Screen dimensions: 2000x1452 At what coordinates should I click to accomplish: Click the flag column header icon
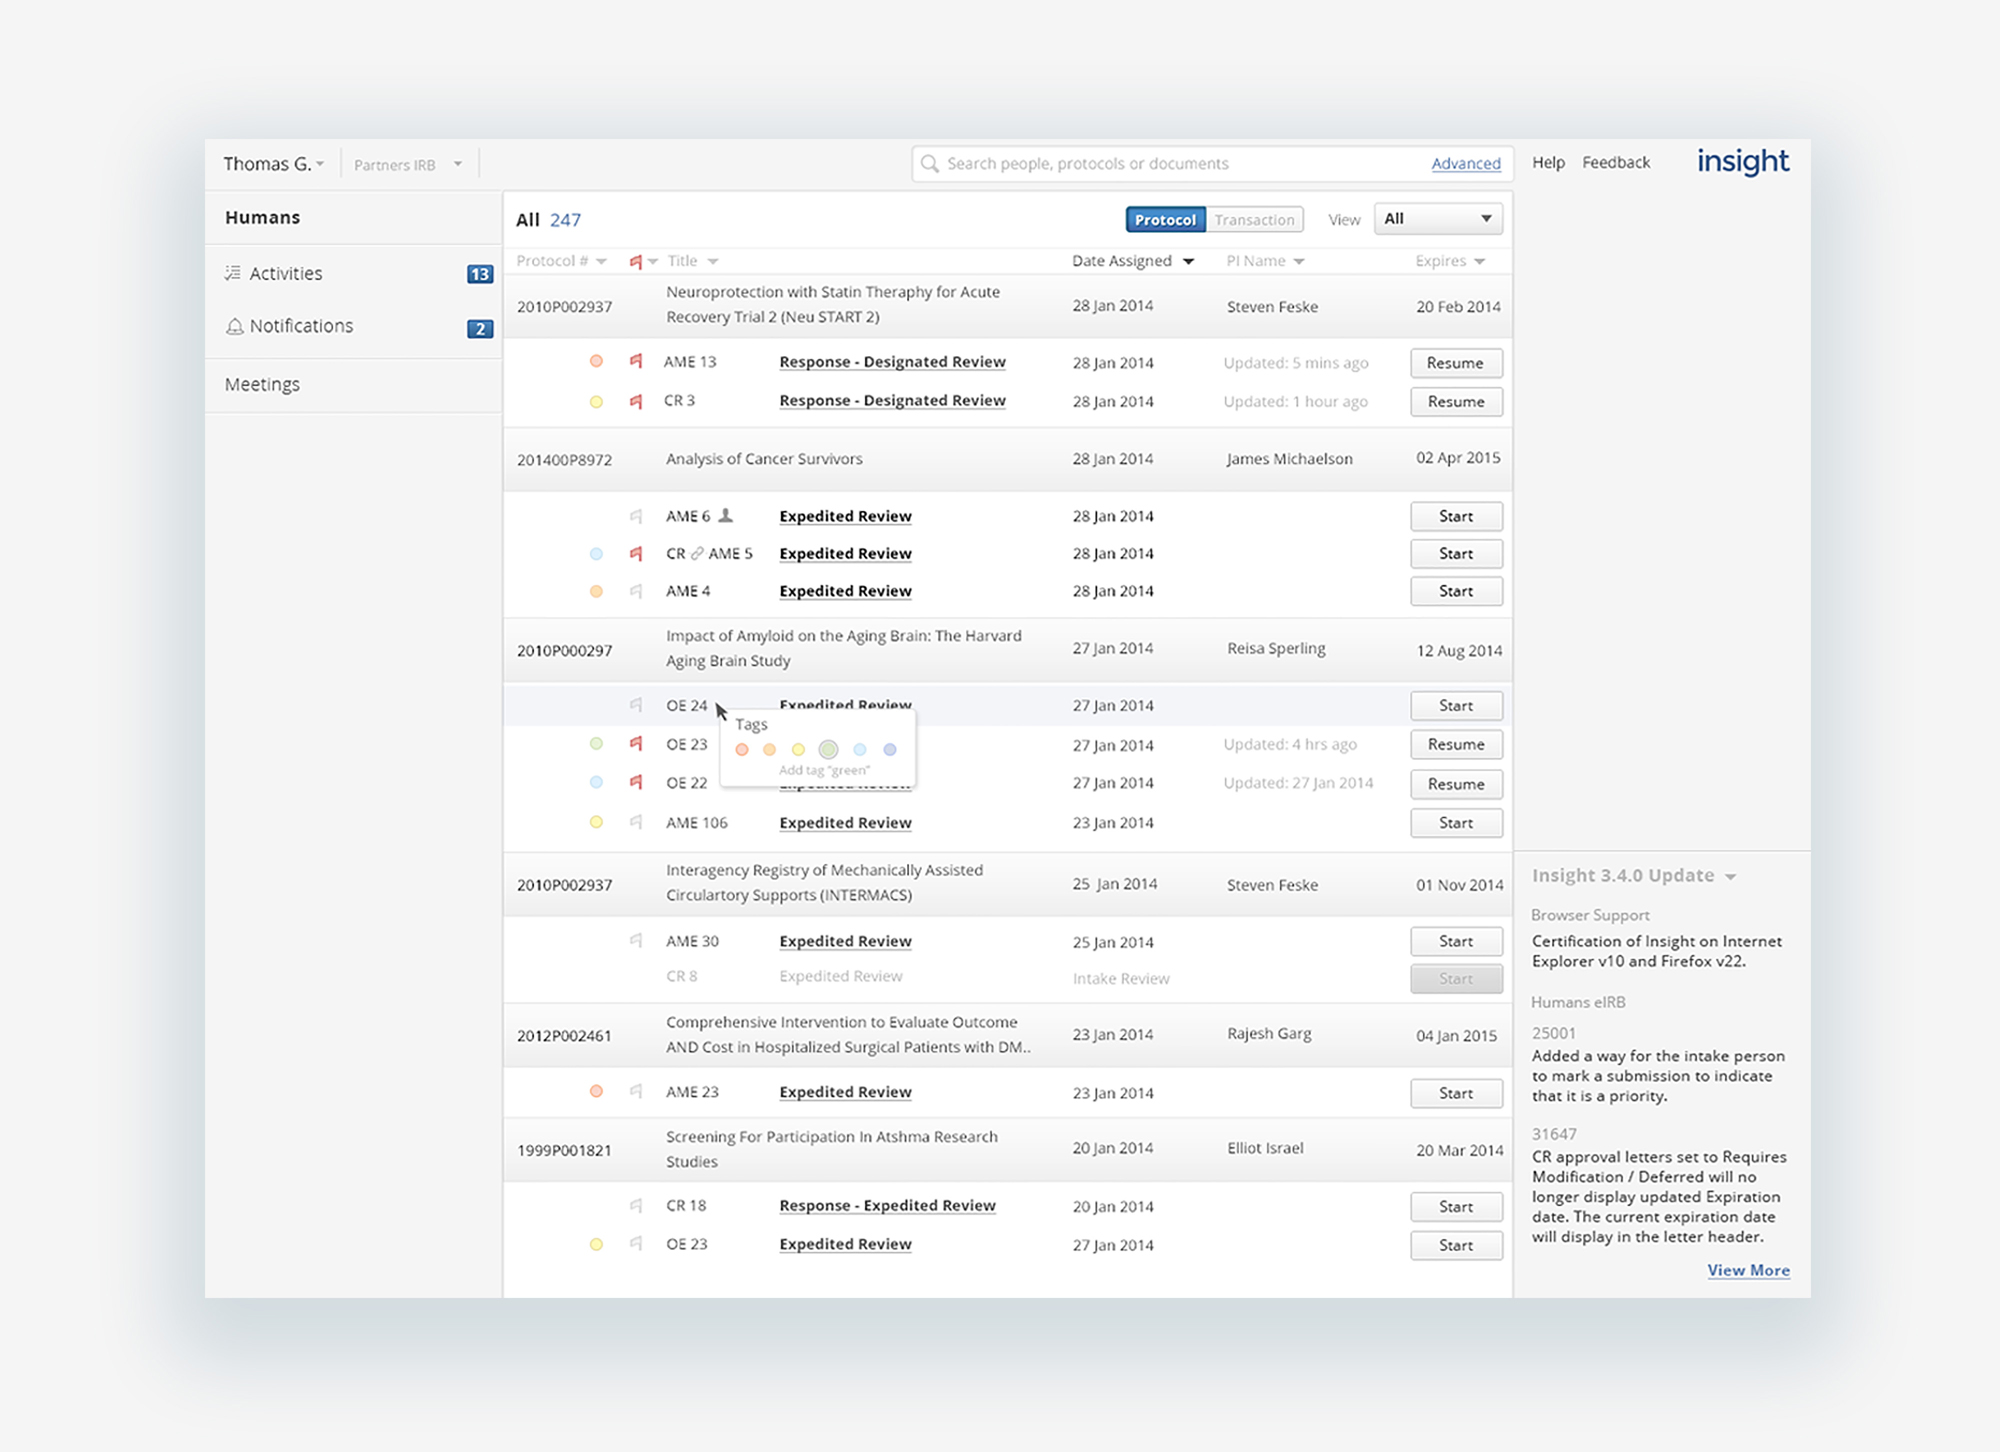pyautogui.click(x=636, y=261)
